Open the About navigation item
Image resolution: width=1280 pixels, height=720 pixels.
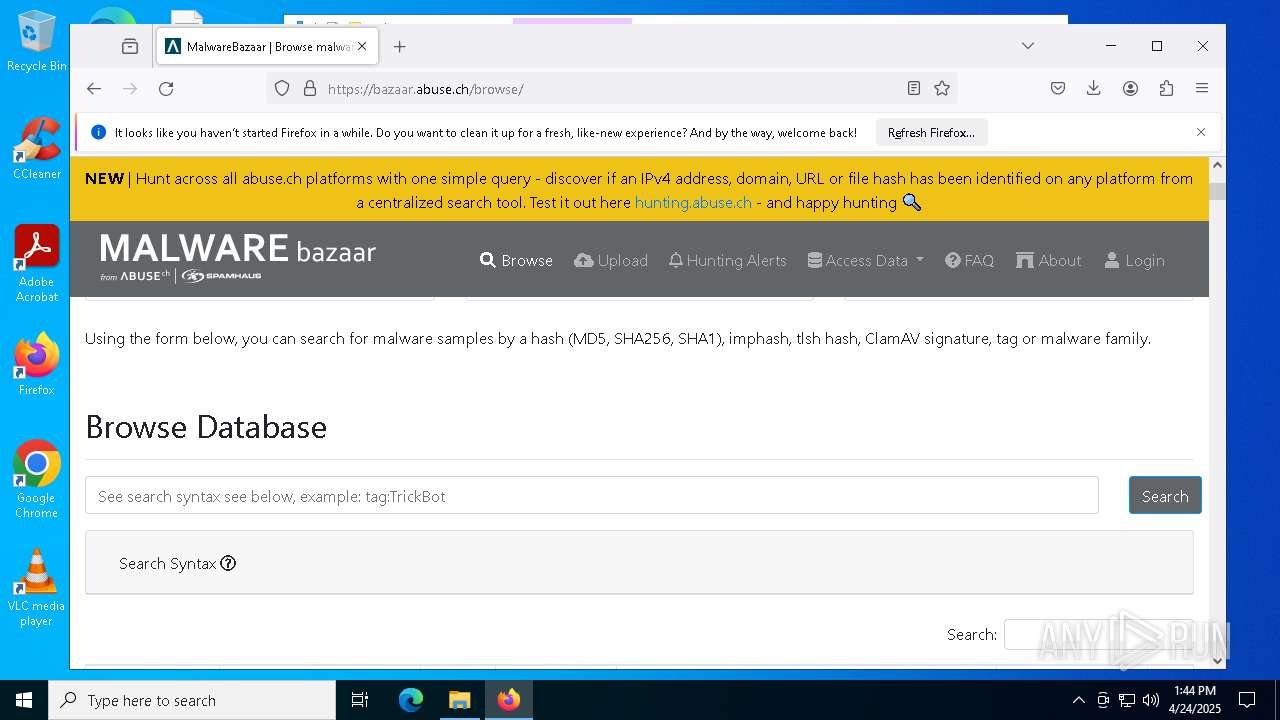tap(1048, 260)
